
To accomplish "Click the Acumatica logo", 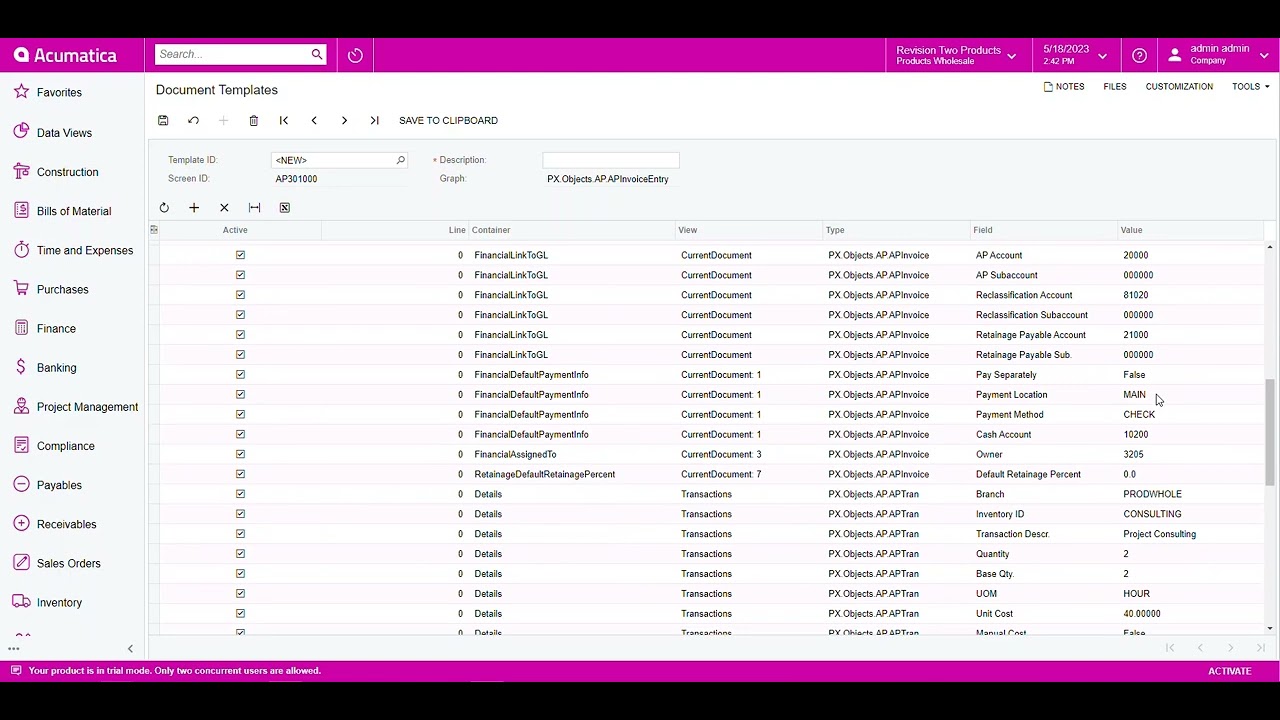I will (65, 55).
